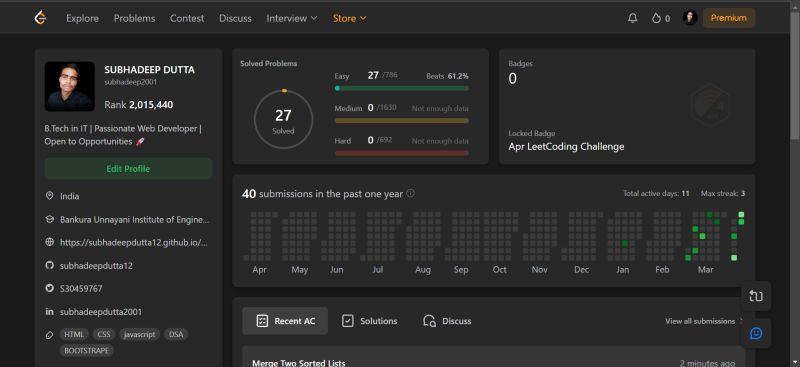Click the globe website icon
This screenshot has width=800, height=367.
[49, 242]
